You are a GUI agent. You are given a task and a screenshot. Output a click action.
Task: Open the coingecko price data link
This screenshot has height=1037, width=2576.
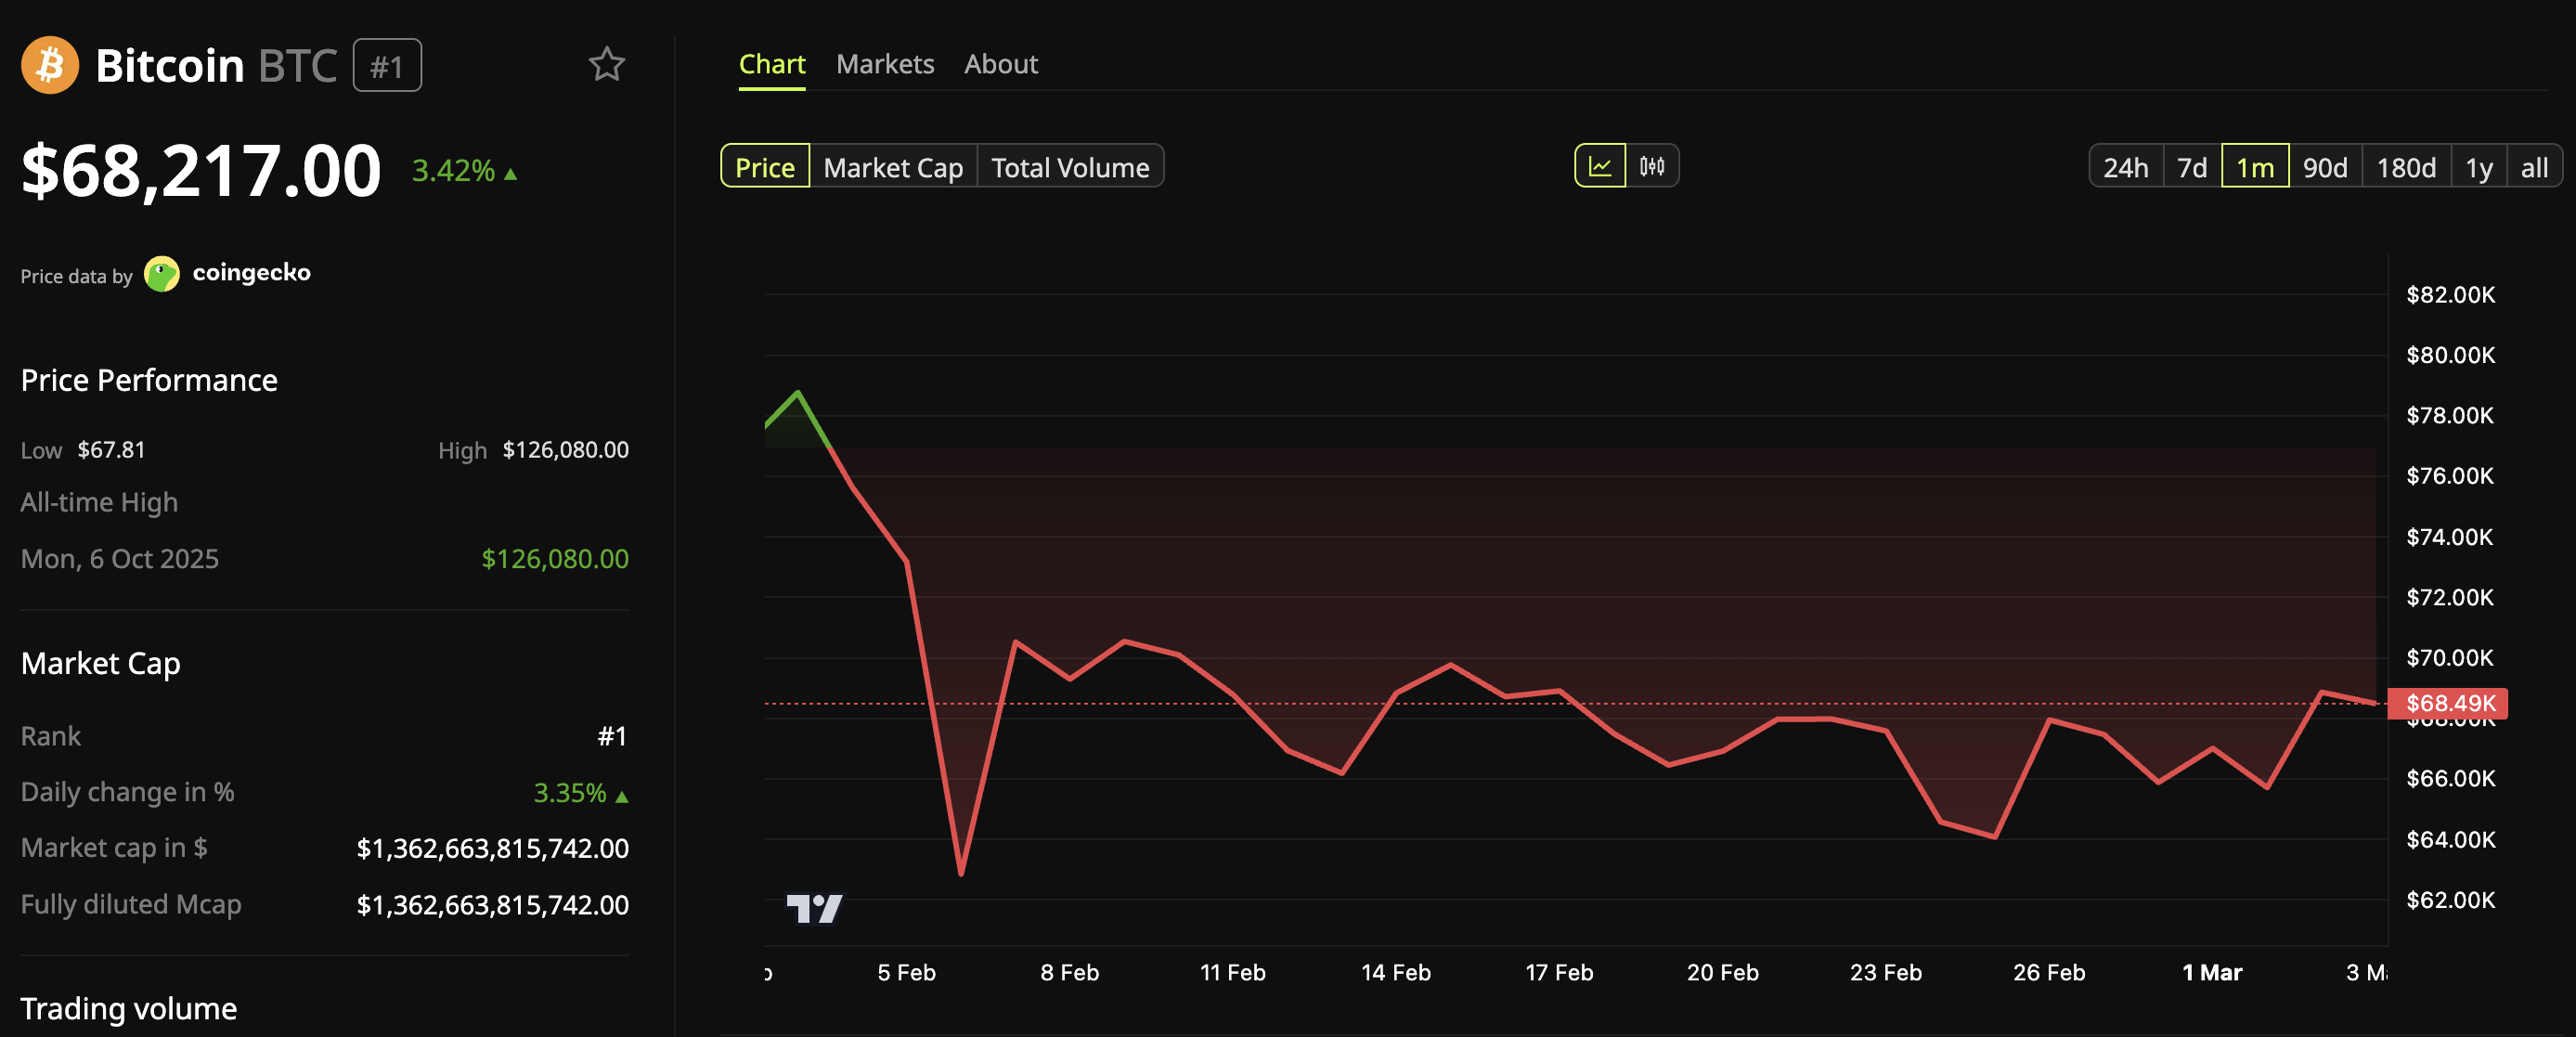[251, 272]
